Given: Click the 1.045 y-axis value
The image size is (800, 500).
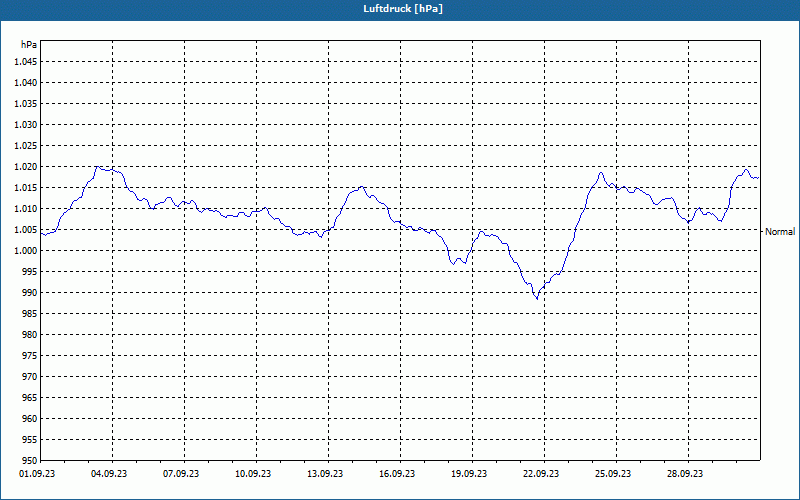Looking at the screenshot, I should [x=26, y=62].
